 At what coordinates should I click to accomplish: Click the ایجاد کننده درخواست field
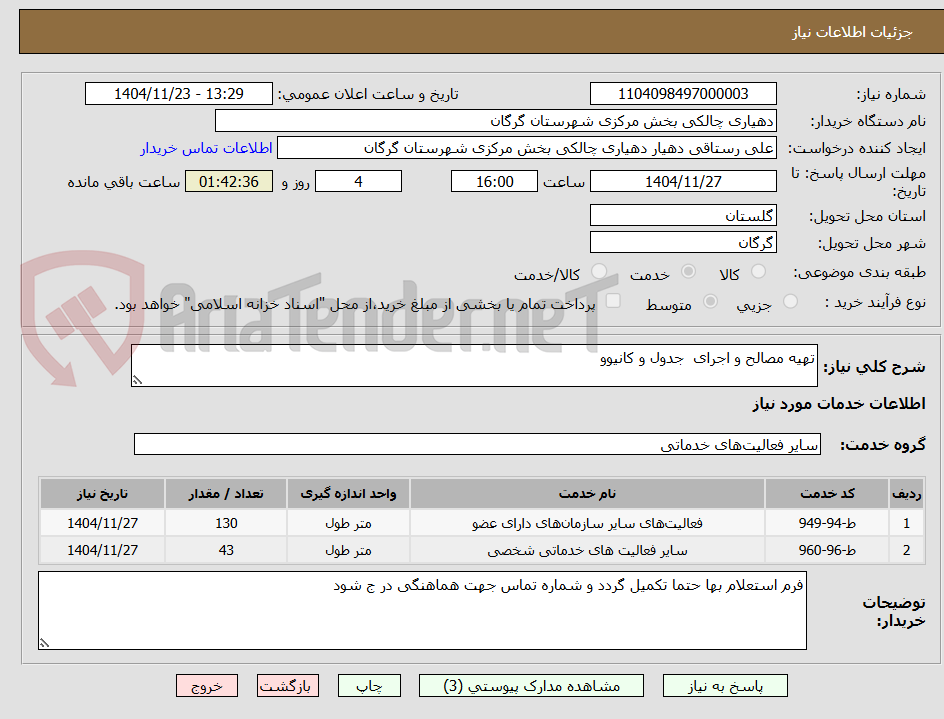pos(527,148)
